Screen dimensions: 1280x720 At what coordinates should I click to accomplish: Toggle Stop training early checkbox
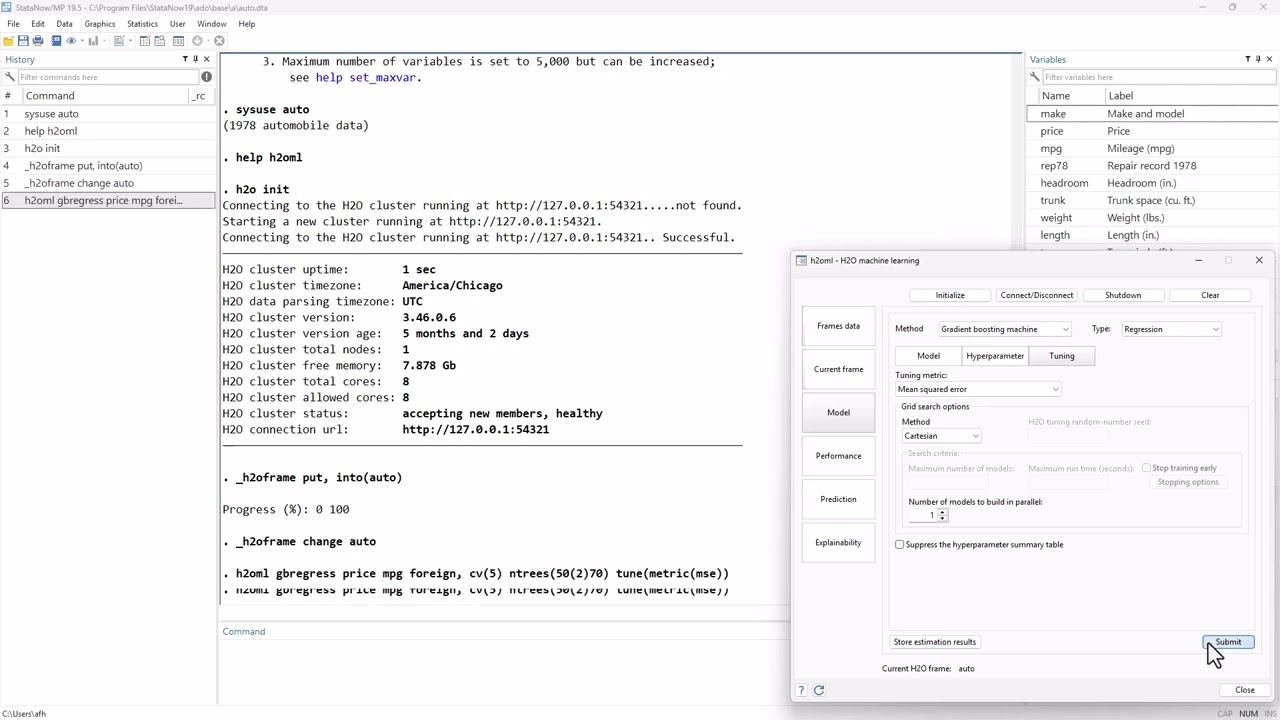pos(1146,468)
